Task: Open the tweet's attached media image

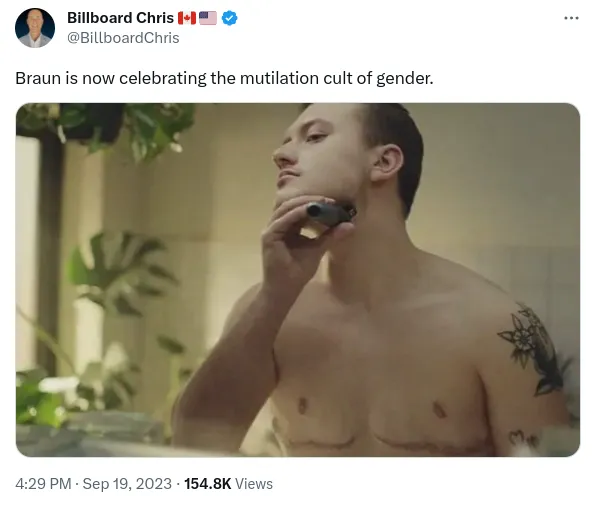Action: pos(298,280)
